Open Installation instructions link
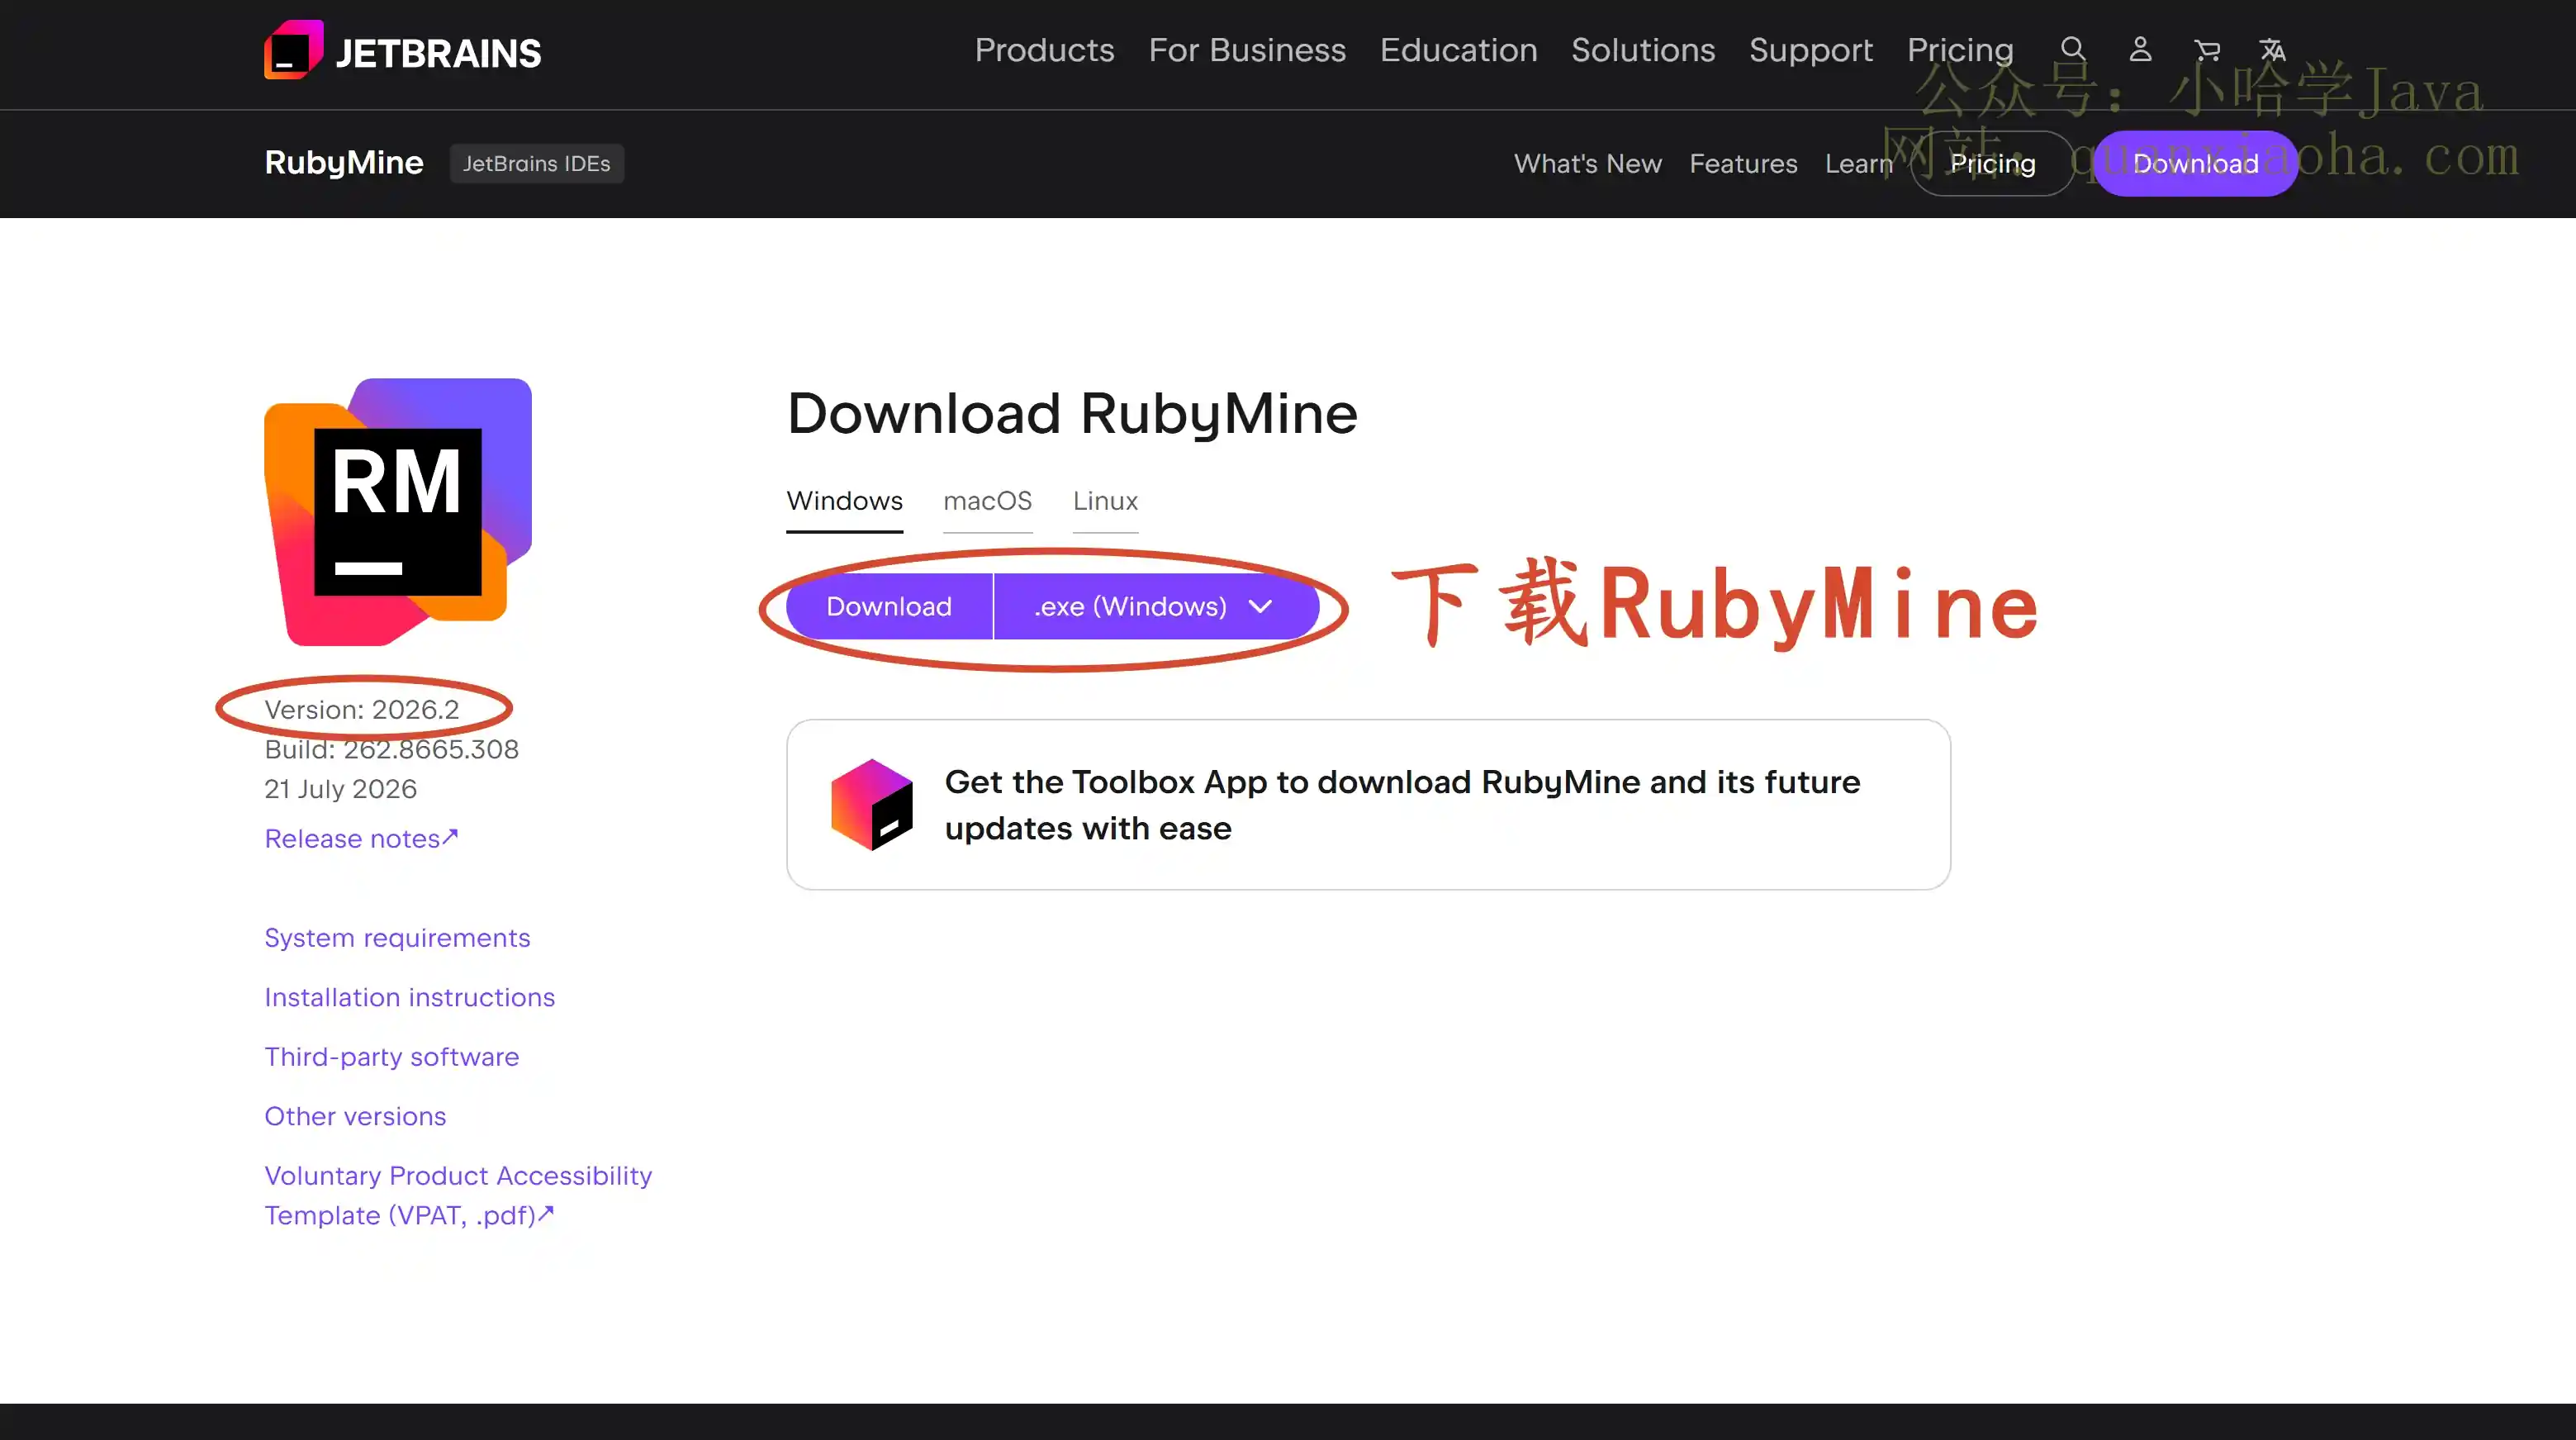 (x=409, y=997)
